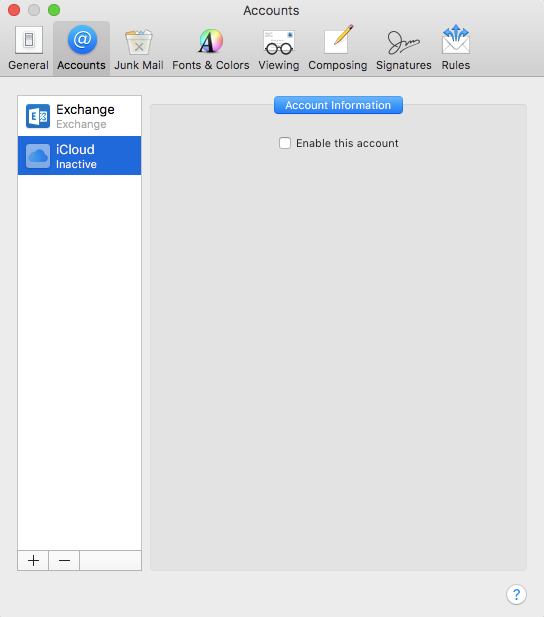Image resolution: width=544 pixels, height=617 pixels.
Task: Click the iCloud cloud icon
Action: [x=38, y=156]
